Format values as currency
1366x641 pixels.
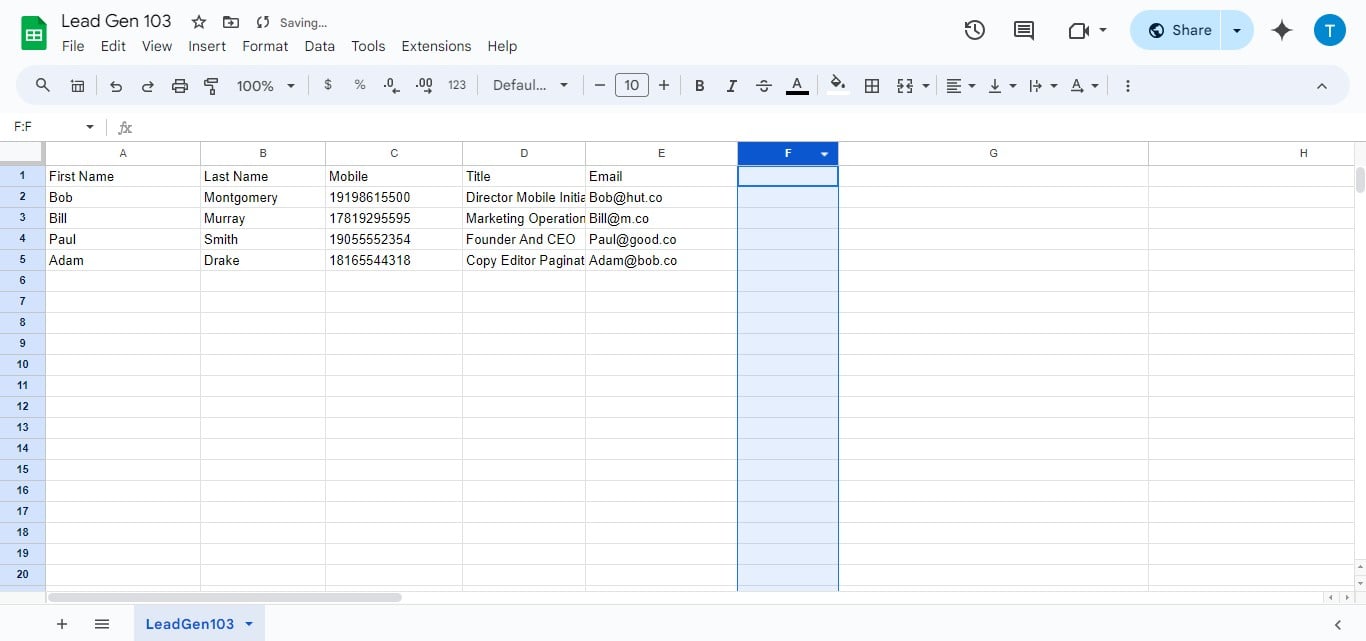(x=328, y=85)
